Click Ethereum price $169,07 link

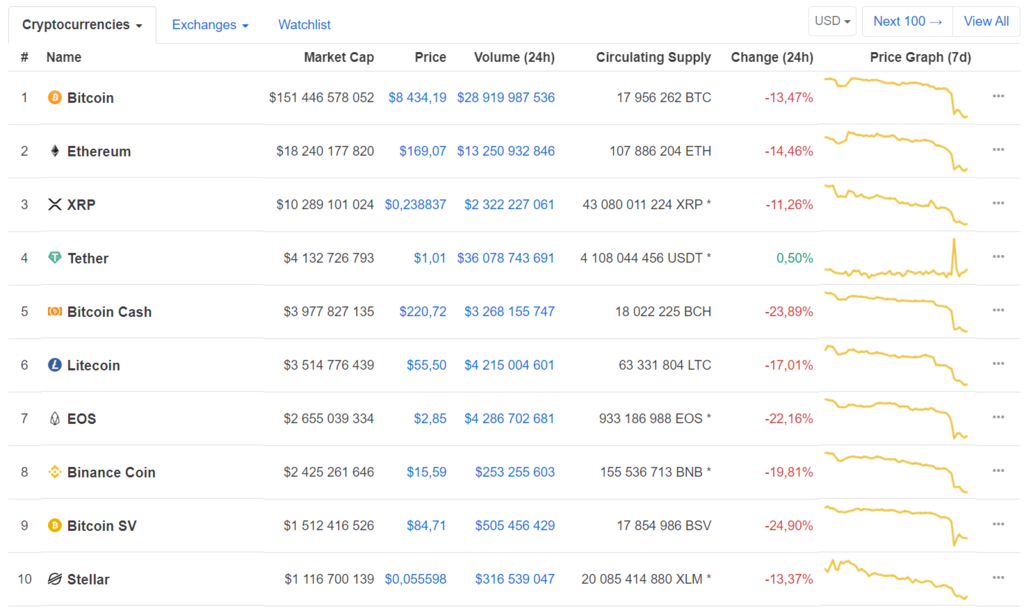[x=422, y=151]
